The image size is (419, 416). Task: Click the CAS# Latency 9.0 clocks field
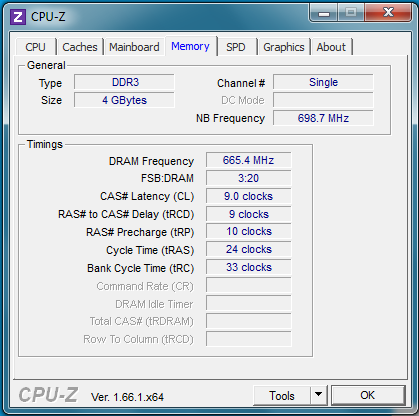(x=249, y=196)
